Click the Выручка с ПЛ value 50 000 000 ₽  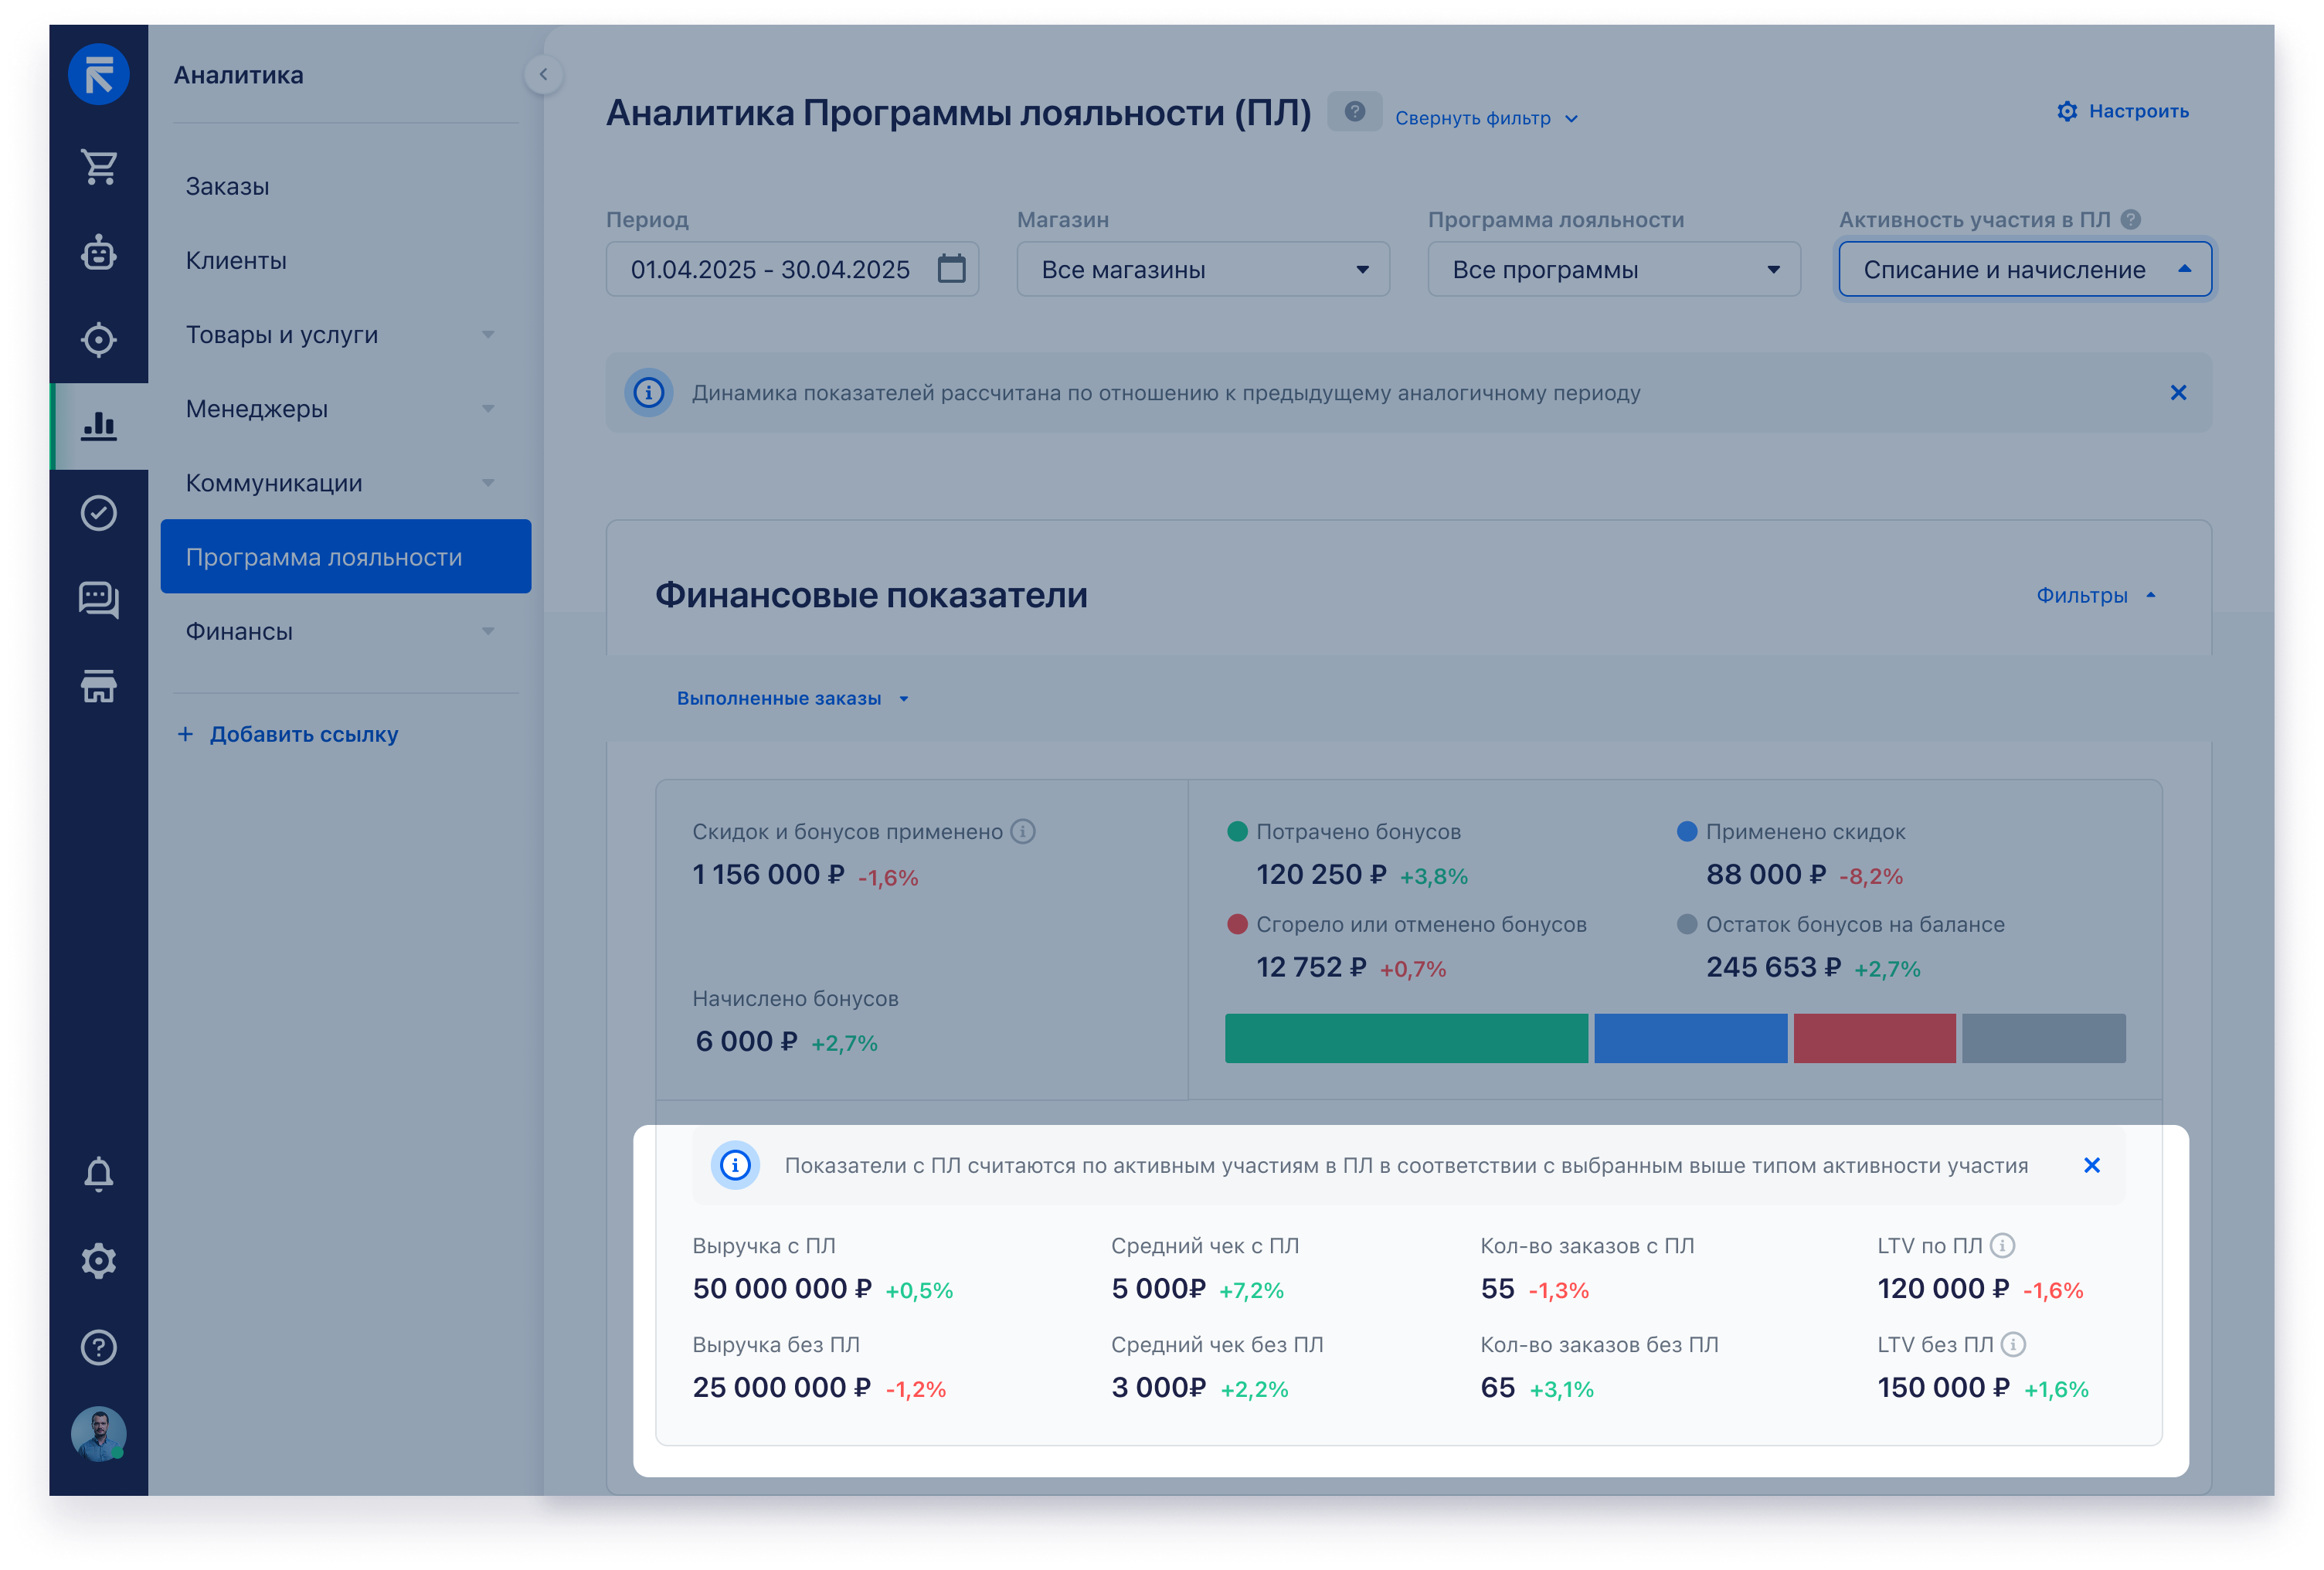pyautogui.click(x=782, y=1288)
